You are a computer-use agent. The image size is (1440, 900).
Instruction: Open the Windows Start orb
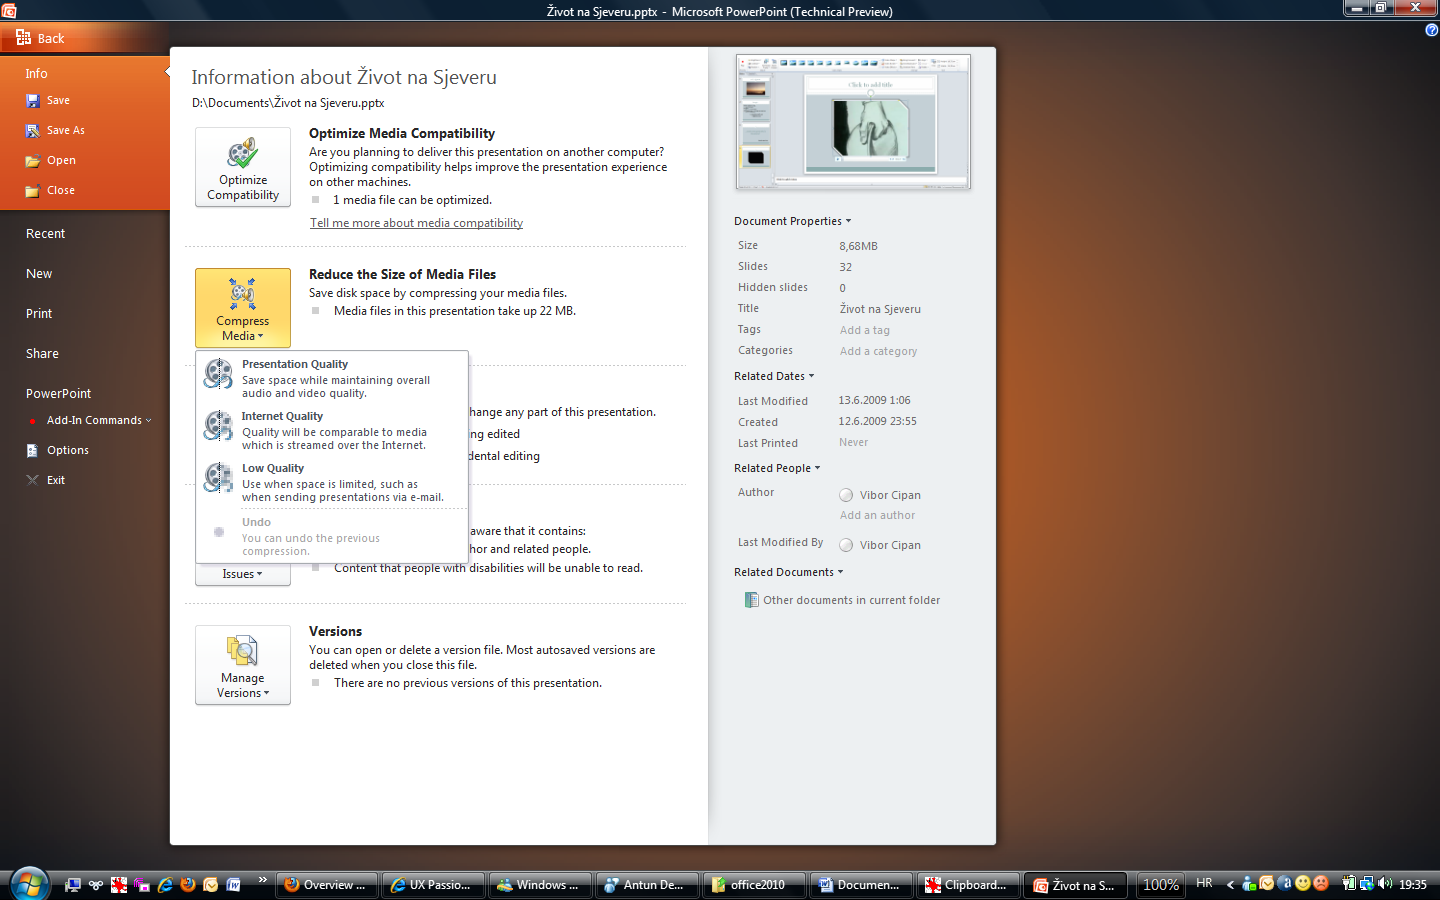tap(29, 884)
